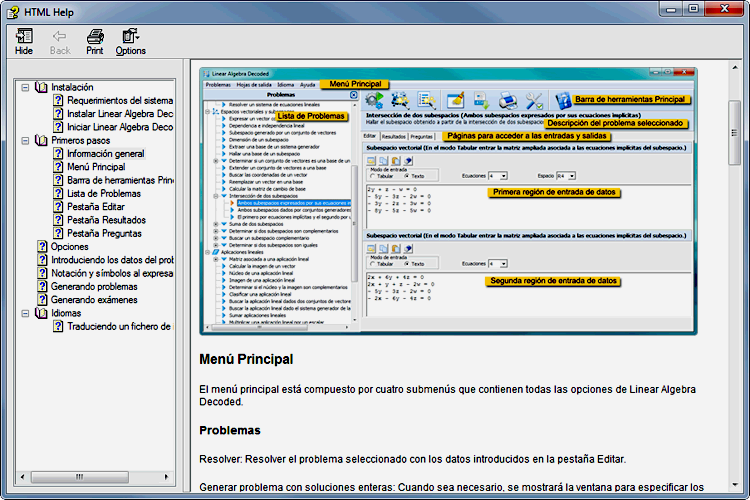Click the content pane vertical scrollbar thumb

tap(734, 133)
